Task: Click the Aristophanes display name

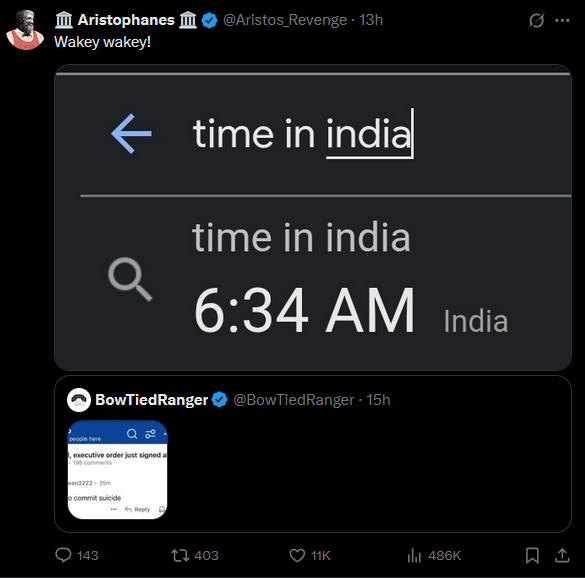Action: pyautogui.click(x=126, y=20)
